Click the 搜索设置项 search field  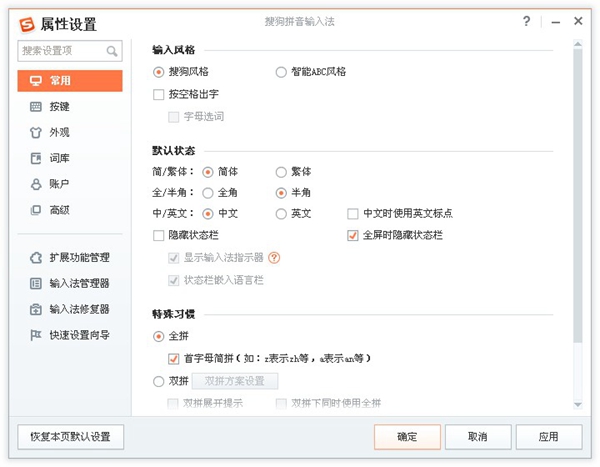(70, 51)
